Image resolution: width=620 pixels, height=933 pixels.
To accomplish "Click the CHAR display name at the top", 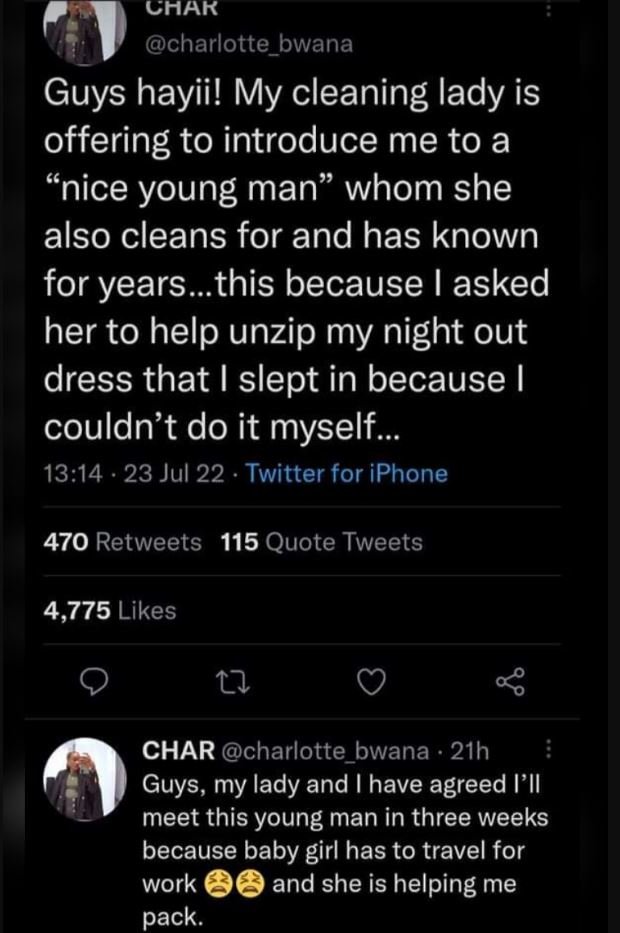I will click(175, 8).
